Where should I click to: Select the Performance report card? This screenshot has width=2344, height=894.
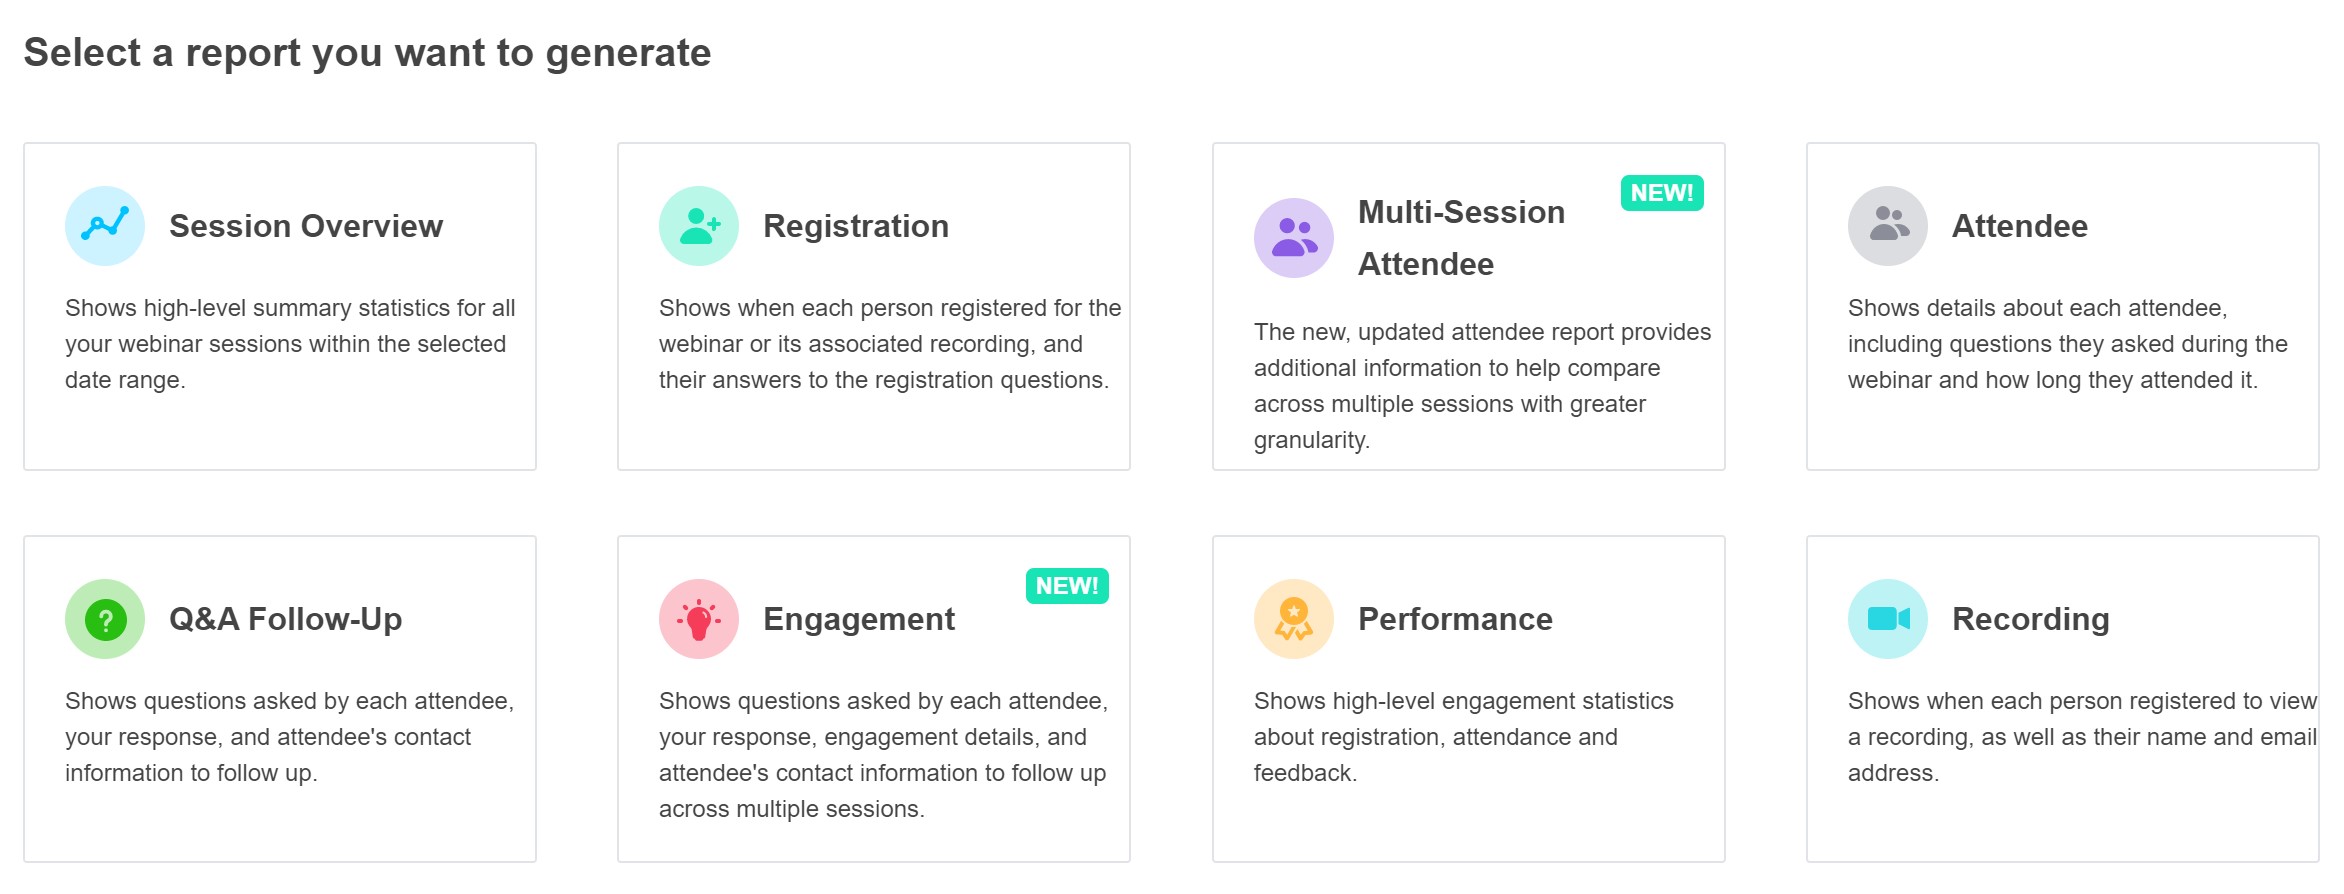1468,698
